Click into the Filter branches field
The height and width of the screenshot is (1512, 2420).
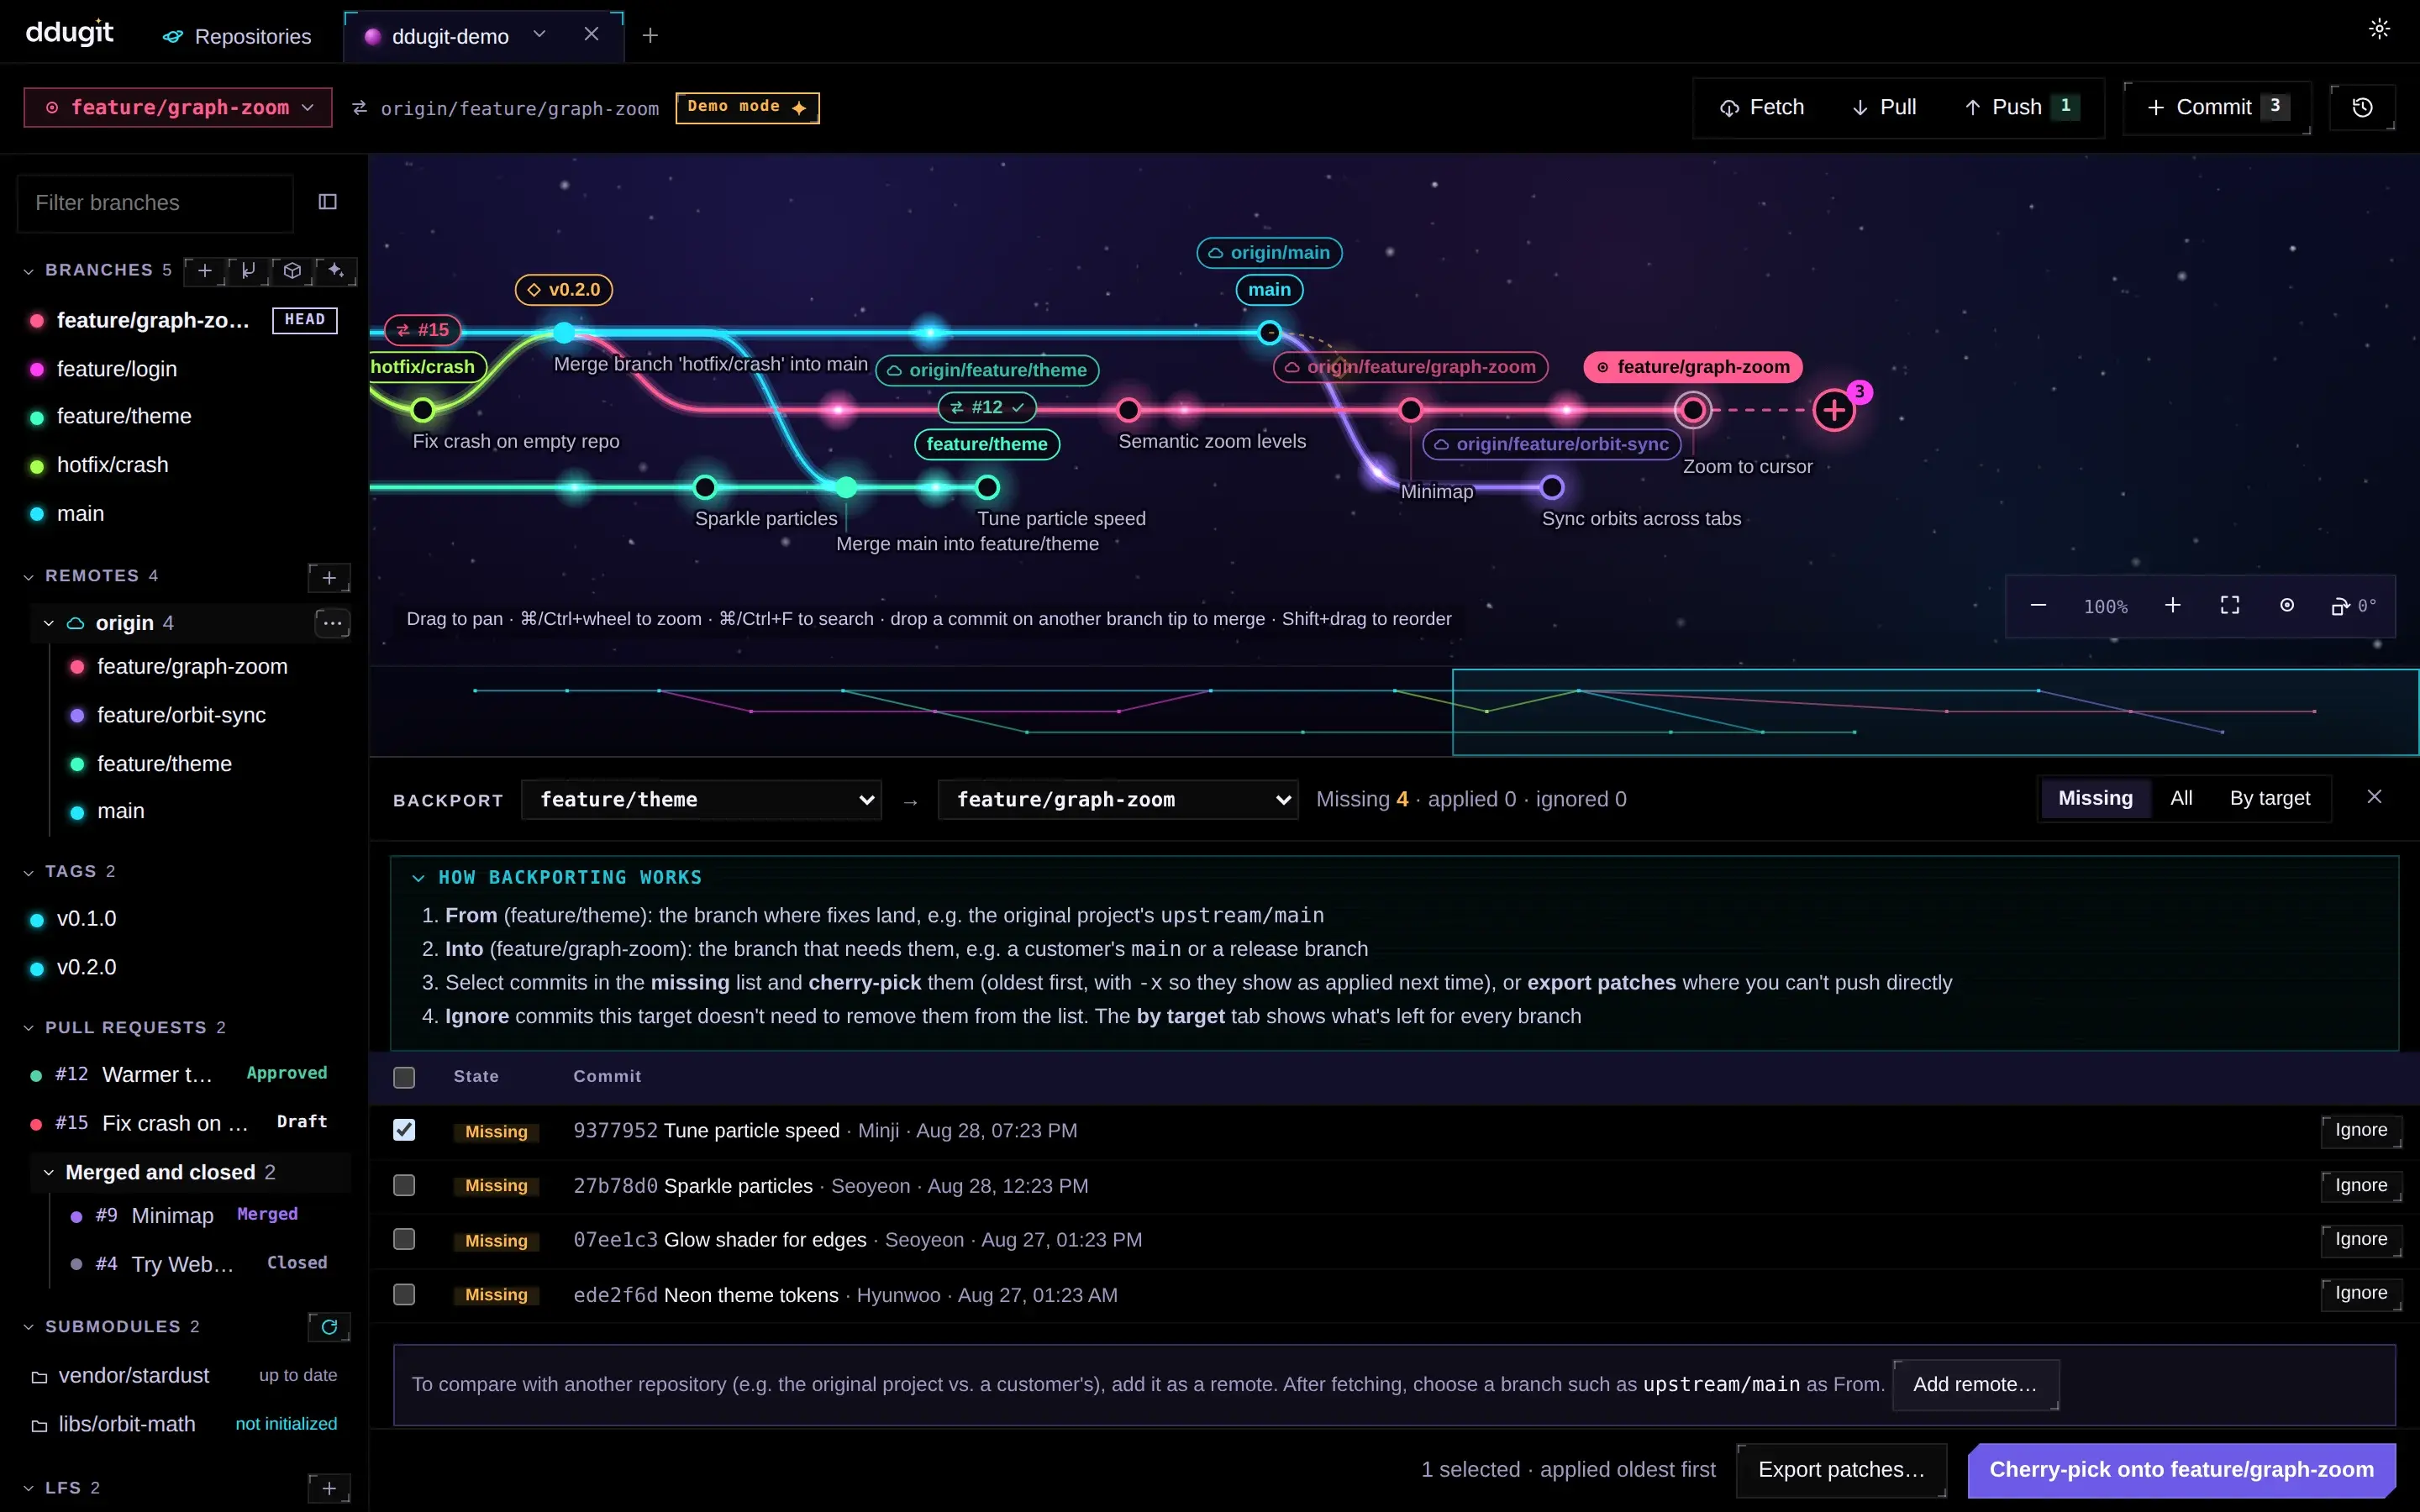155,203
